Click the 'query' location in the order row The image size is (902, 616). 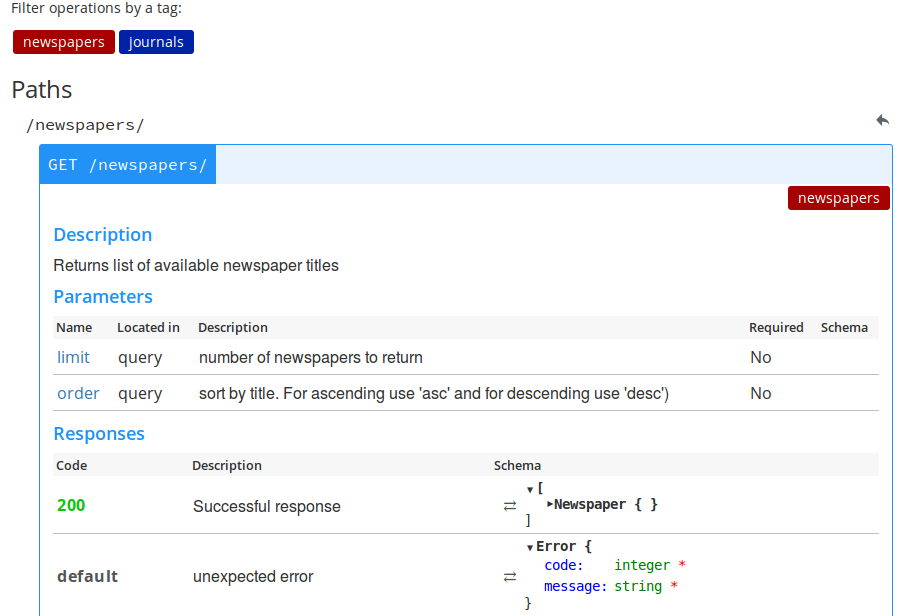140,394
